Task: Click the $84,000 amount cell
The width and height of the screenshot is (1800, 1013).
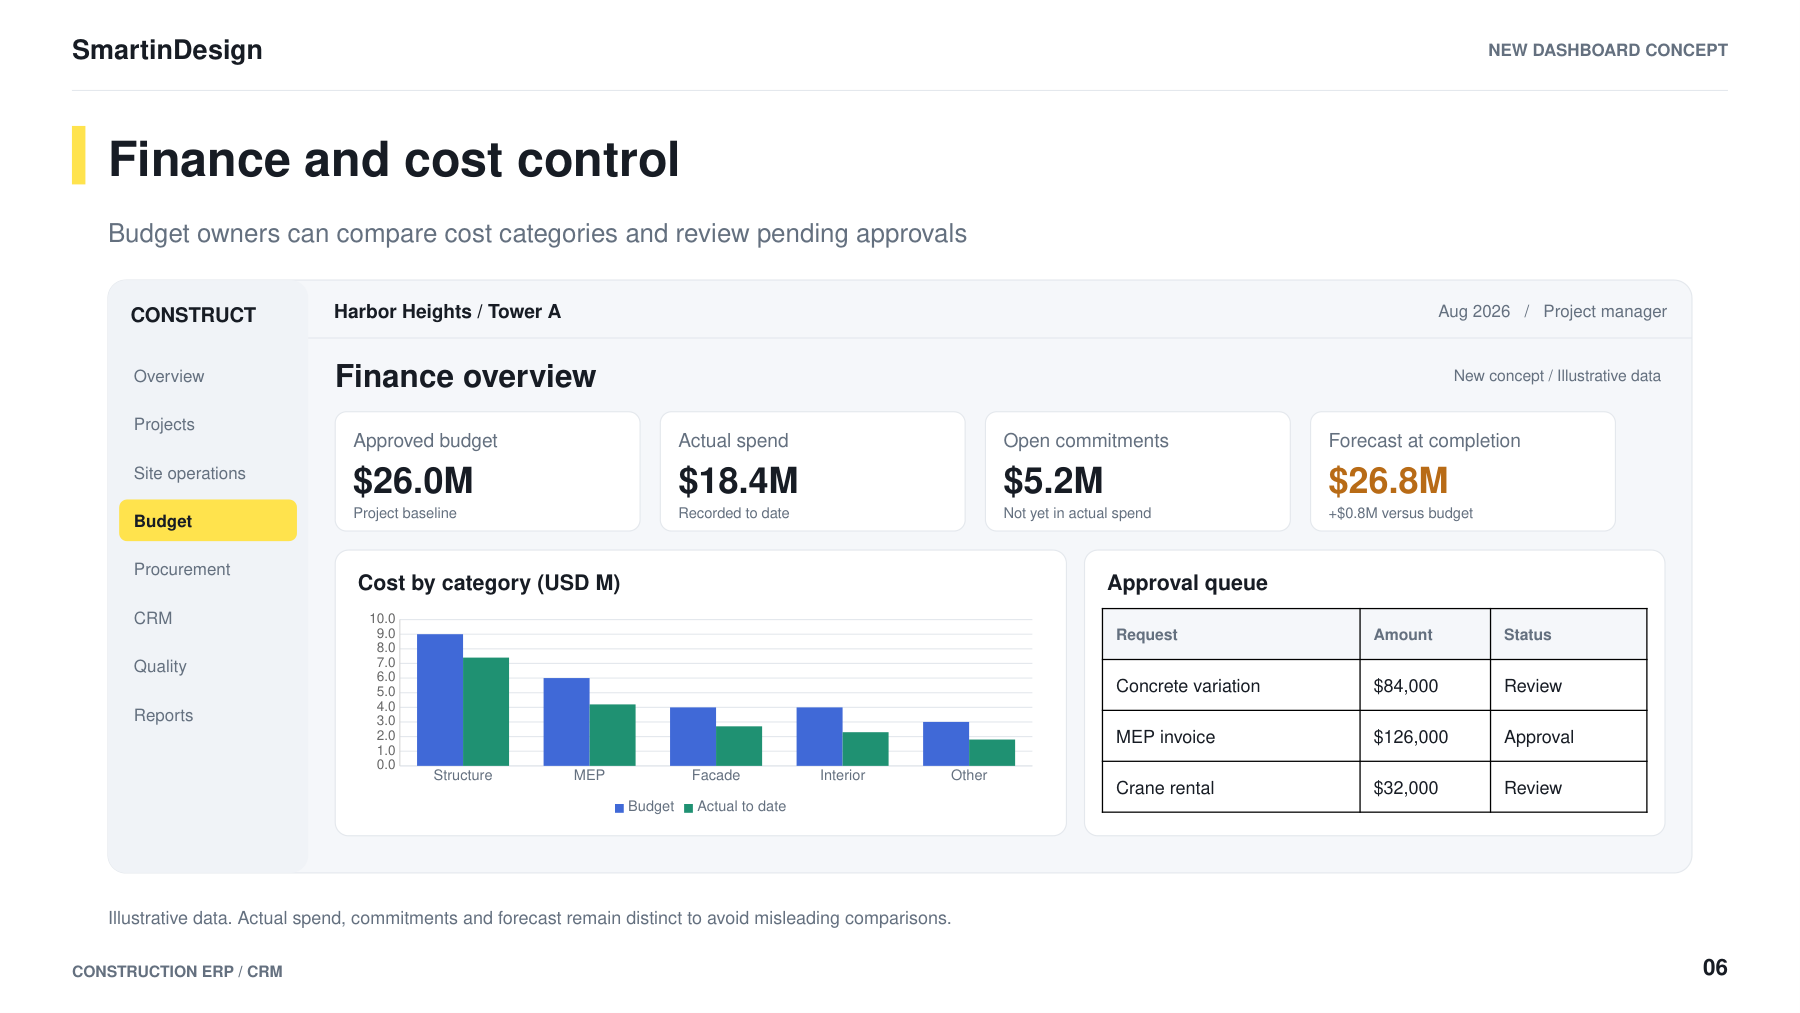Action: pyautogui.click(x=1425, y=686)
